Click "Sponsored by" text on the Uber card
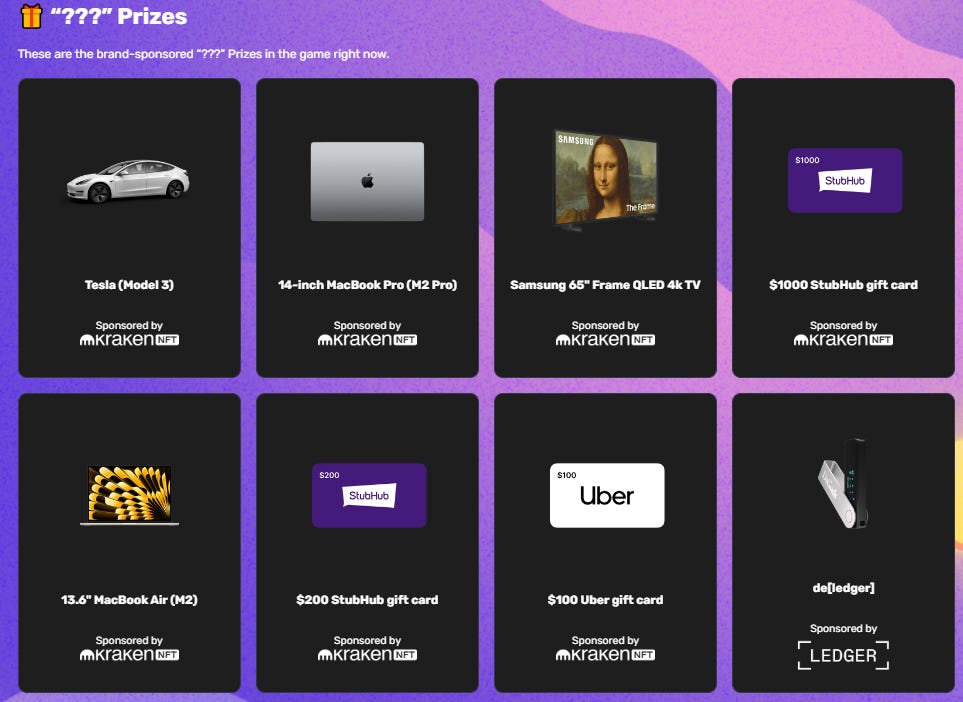 [606, 641]
